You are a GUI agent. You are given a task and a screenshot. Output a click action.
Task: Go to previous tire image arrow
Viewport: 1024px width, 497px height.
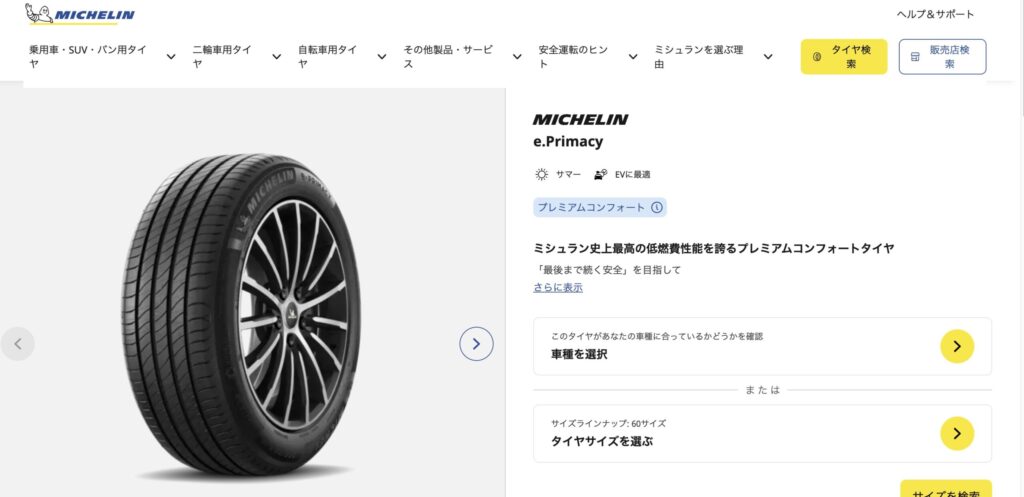(x=18, y=344)
